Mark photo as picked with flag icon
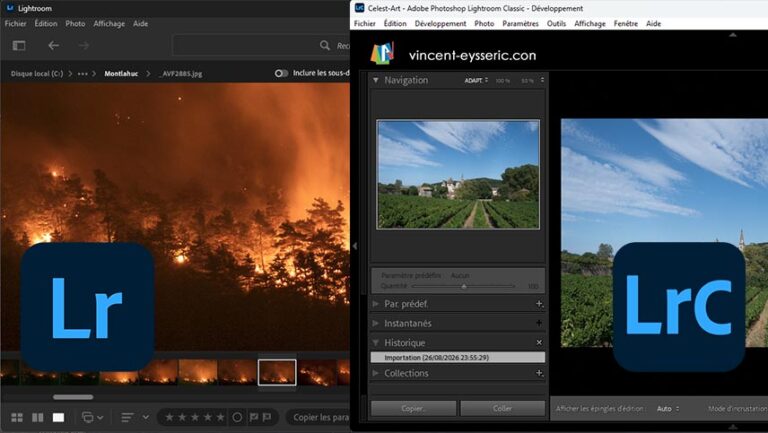Viewport: 768px width, 433px height. [x=254, y=417]
